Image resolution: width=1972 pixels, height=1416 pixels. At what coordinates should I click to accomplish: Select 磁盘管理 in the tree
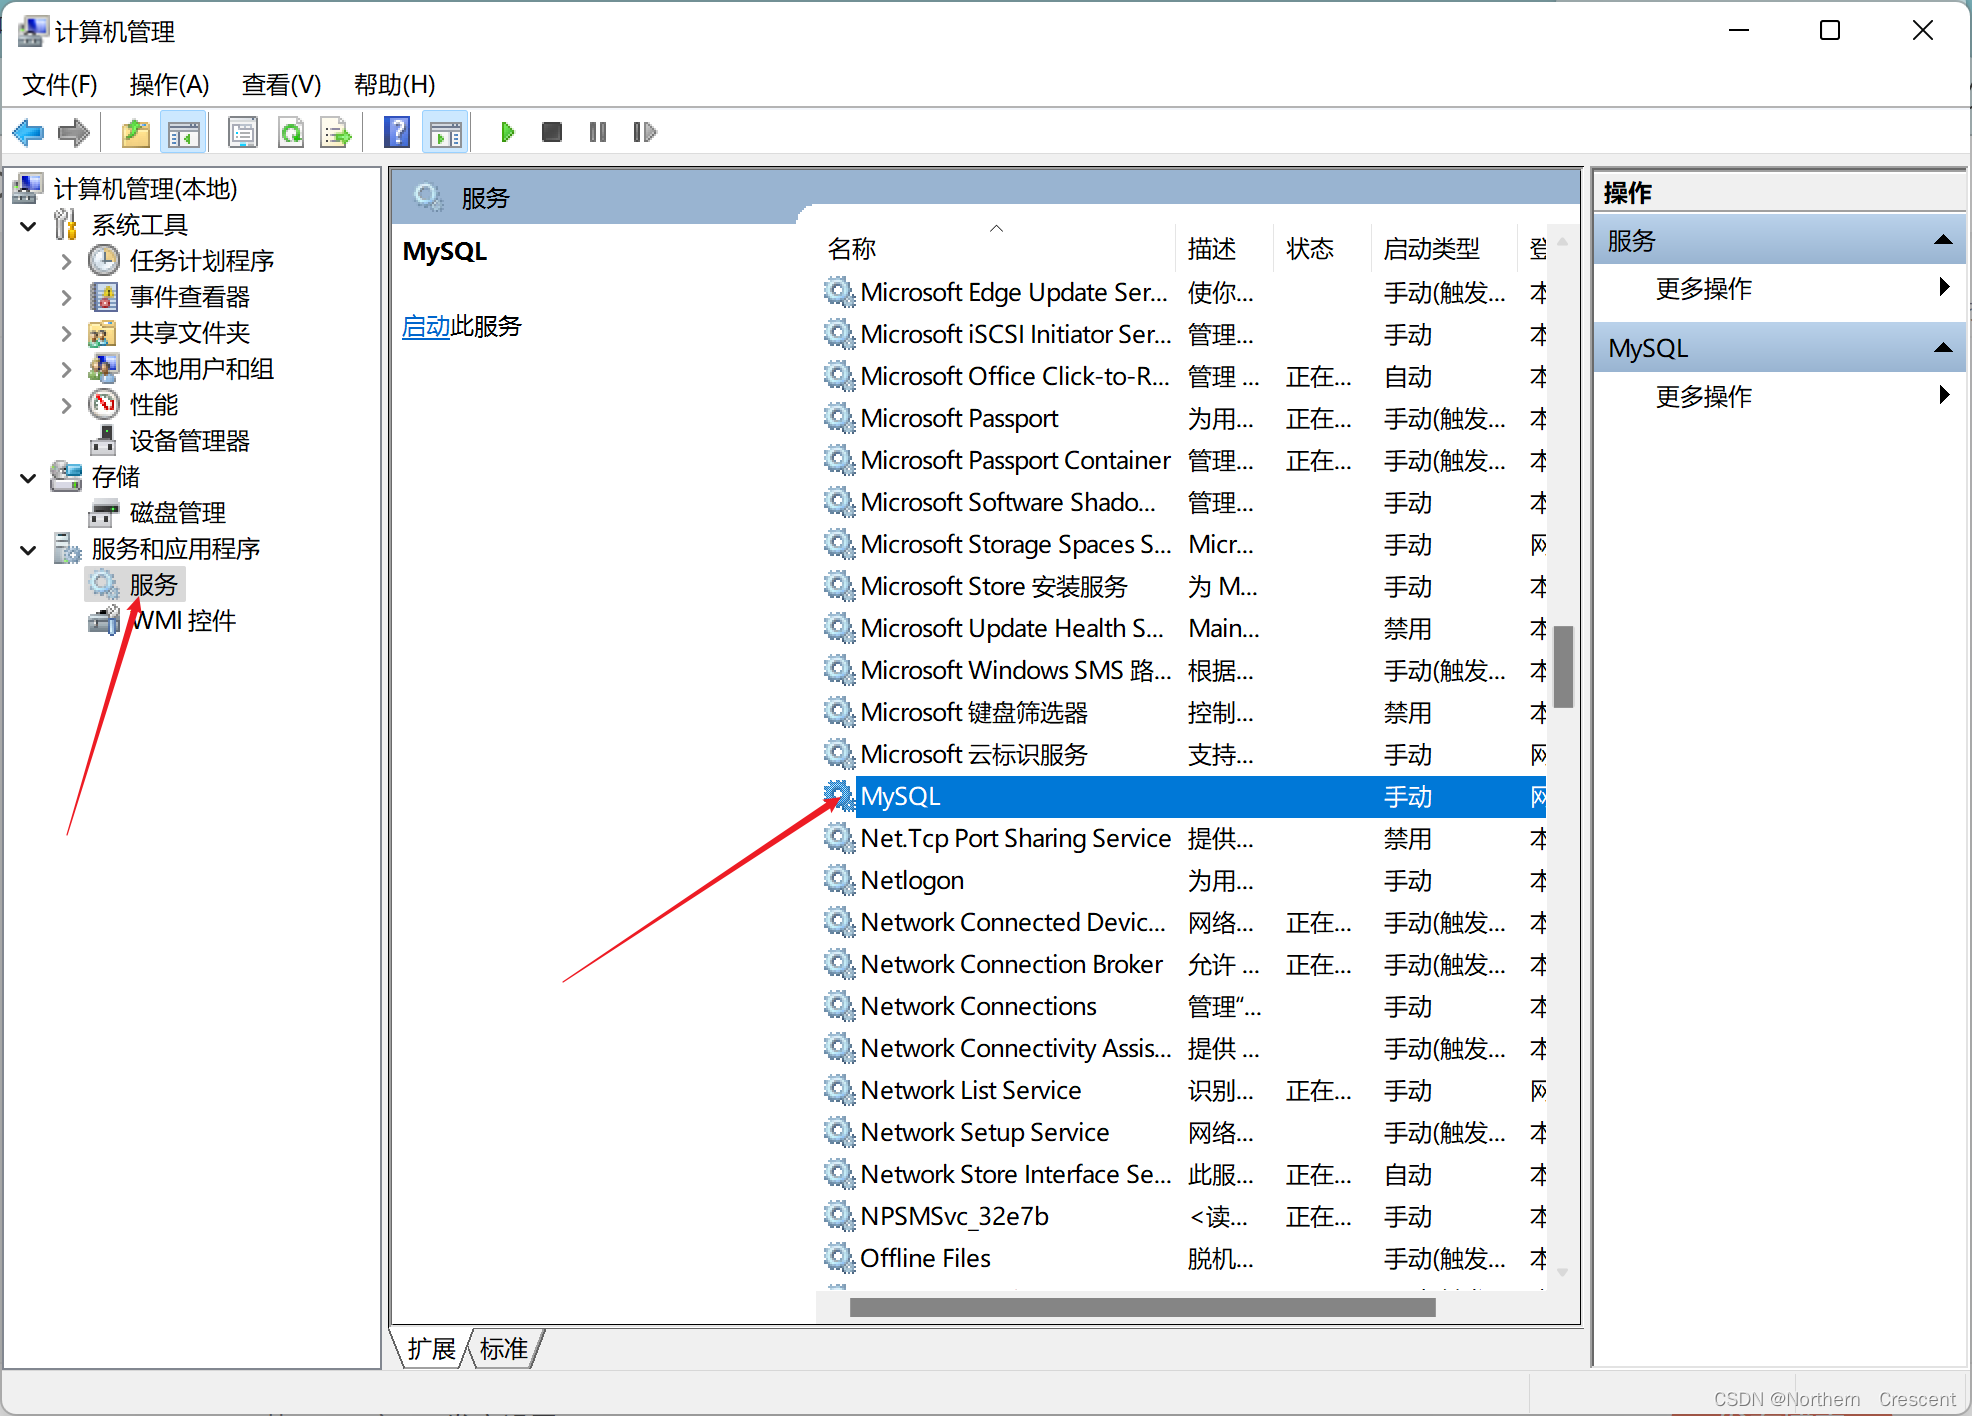pos(177,514)
